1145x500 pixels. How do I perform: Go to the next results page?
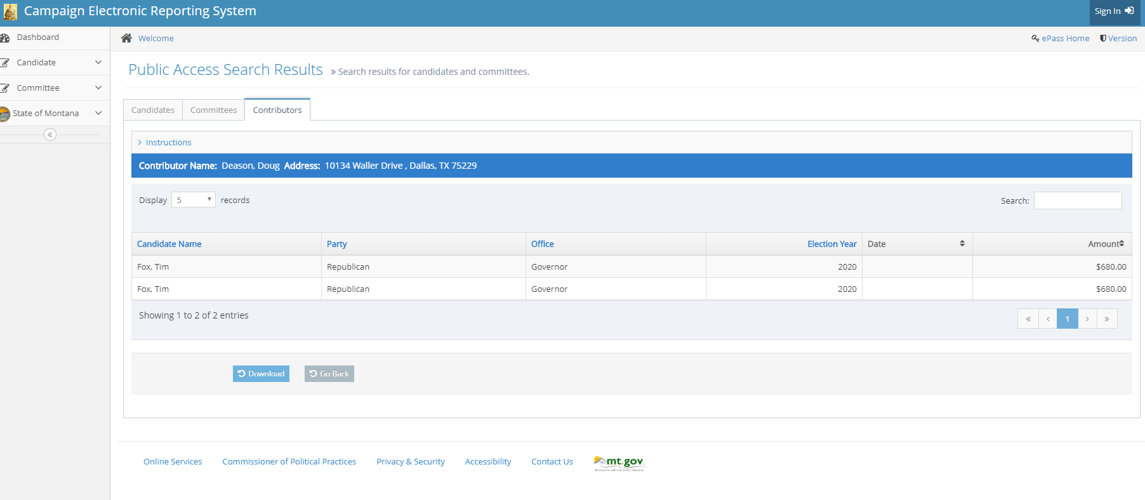pos(1087,319)
